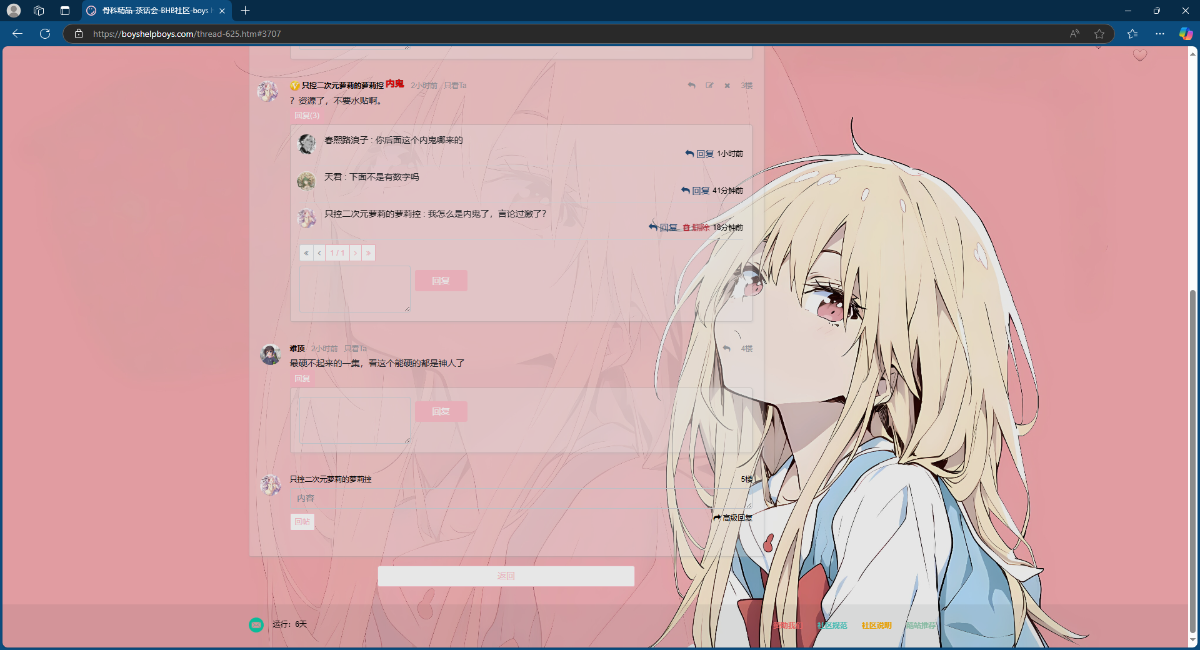
Task: Focus the 3楼 reply text box
Action: pos(355,289)
